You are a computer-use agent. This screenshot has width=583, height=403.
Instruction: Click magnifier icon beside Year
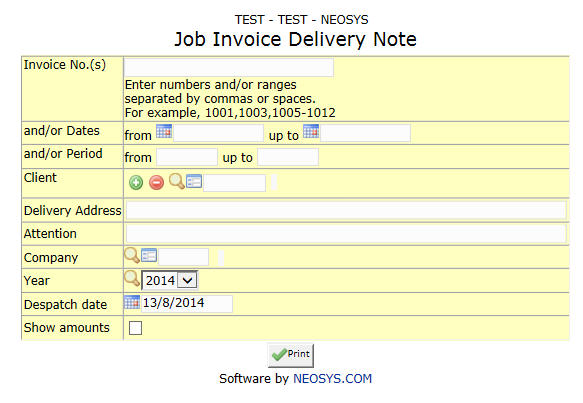click(x=132, y=278)
